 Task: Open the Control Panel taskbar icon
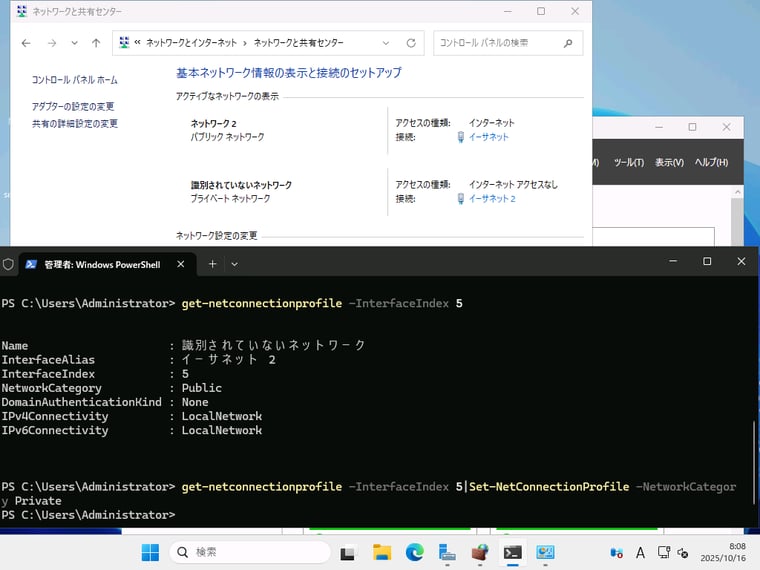coord(545,552)
